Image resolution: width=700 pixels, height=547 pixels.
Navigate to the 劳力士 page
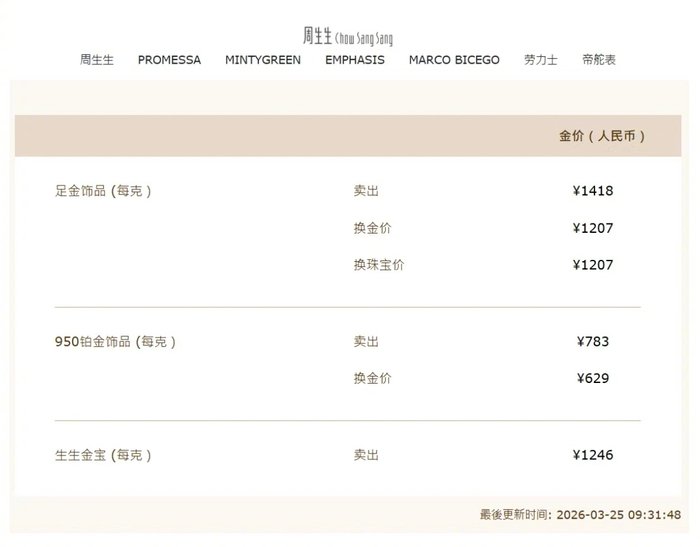pos(541,60)
